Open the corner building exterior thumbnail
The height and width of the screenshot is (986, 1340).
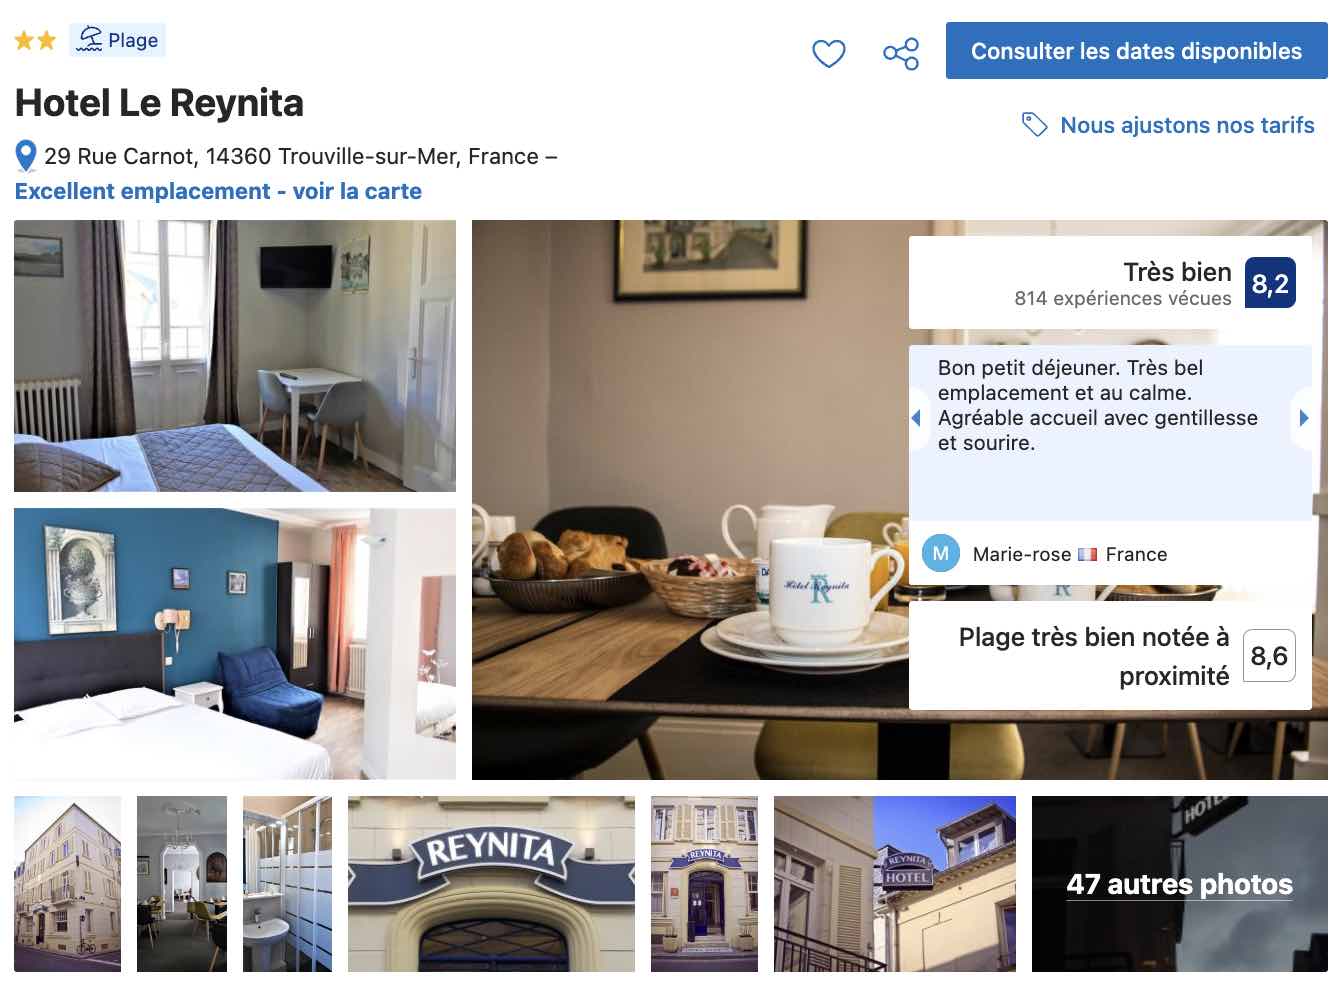[67, 884]
